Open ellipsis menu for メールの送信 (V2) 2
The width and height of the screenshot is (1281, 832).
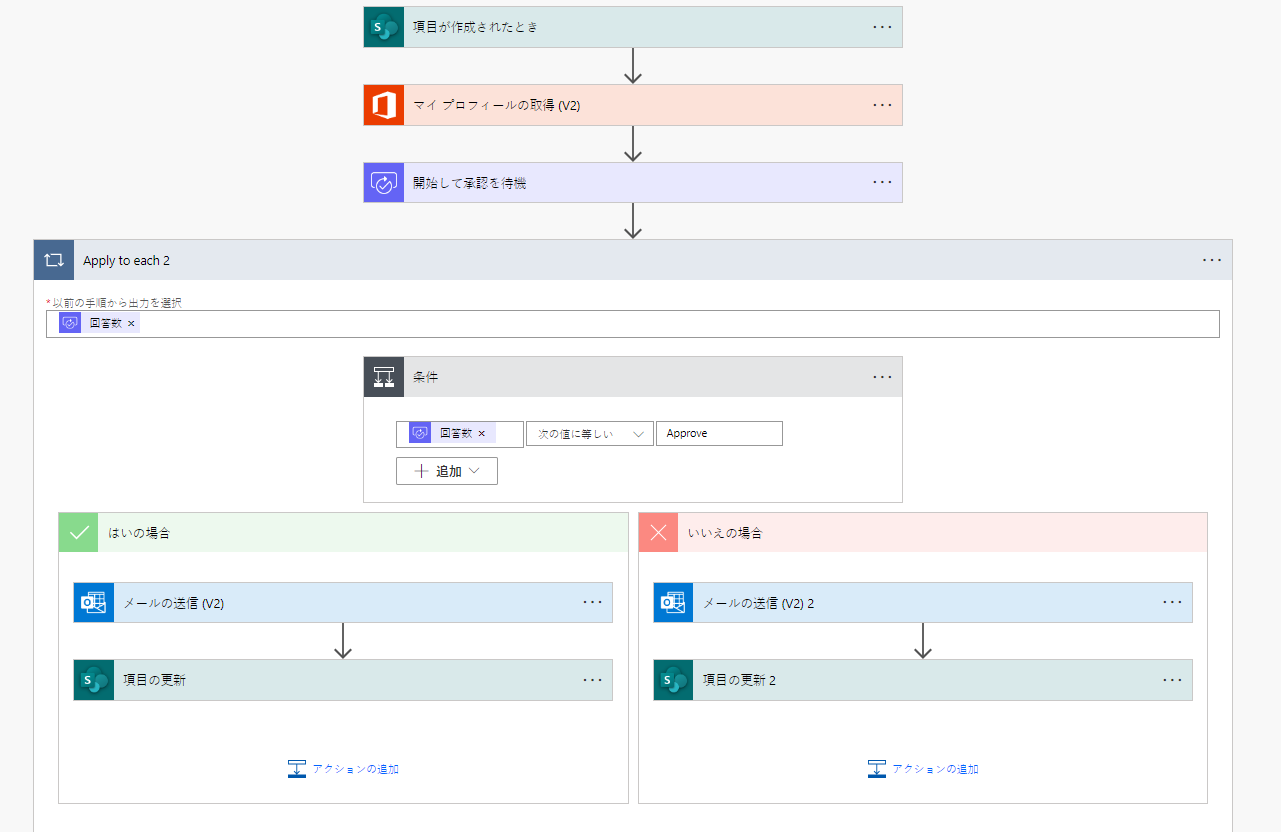click(1172, 603)
